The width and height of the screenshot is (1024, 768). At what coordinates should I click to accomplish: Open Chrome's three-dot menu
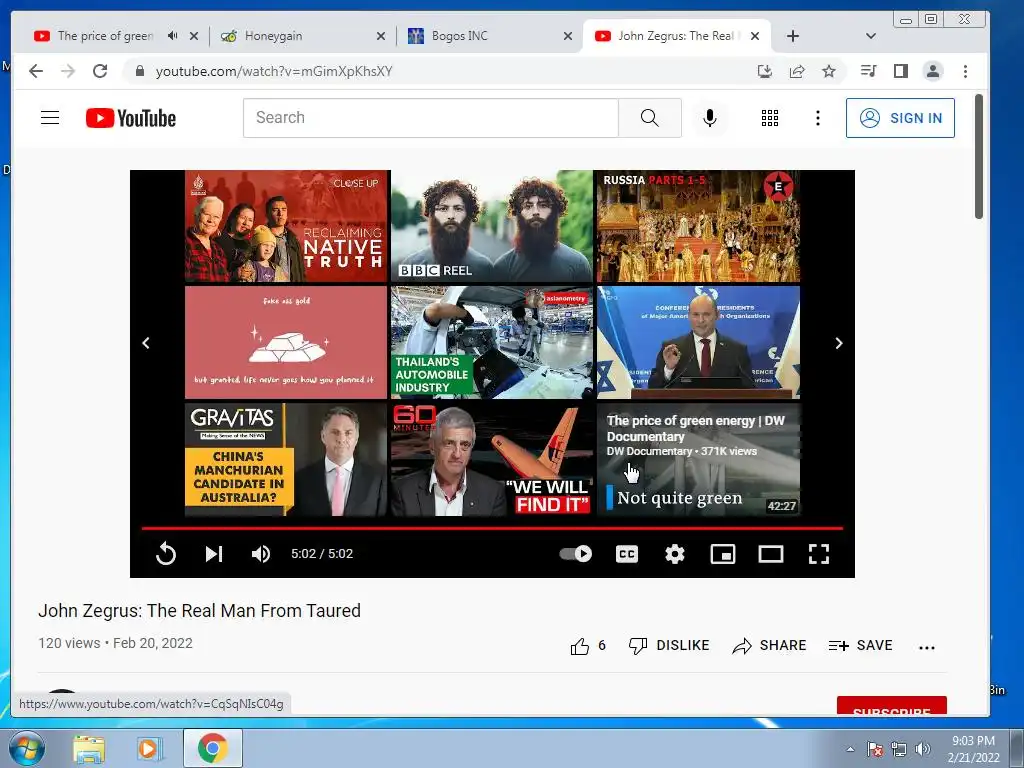(965, 71)
